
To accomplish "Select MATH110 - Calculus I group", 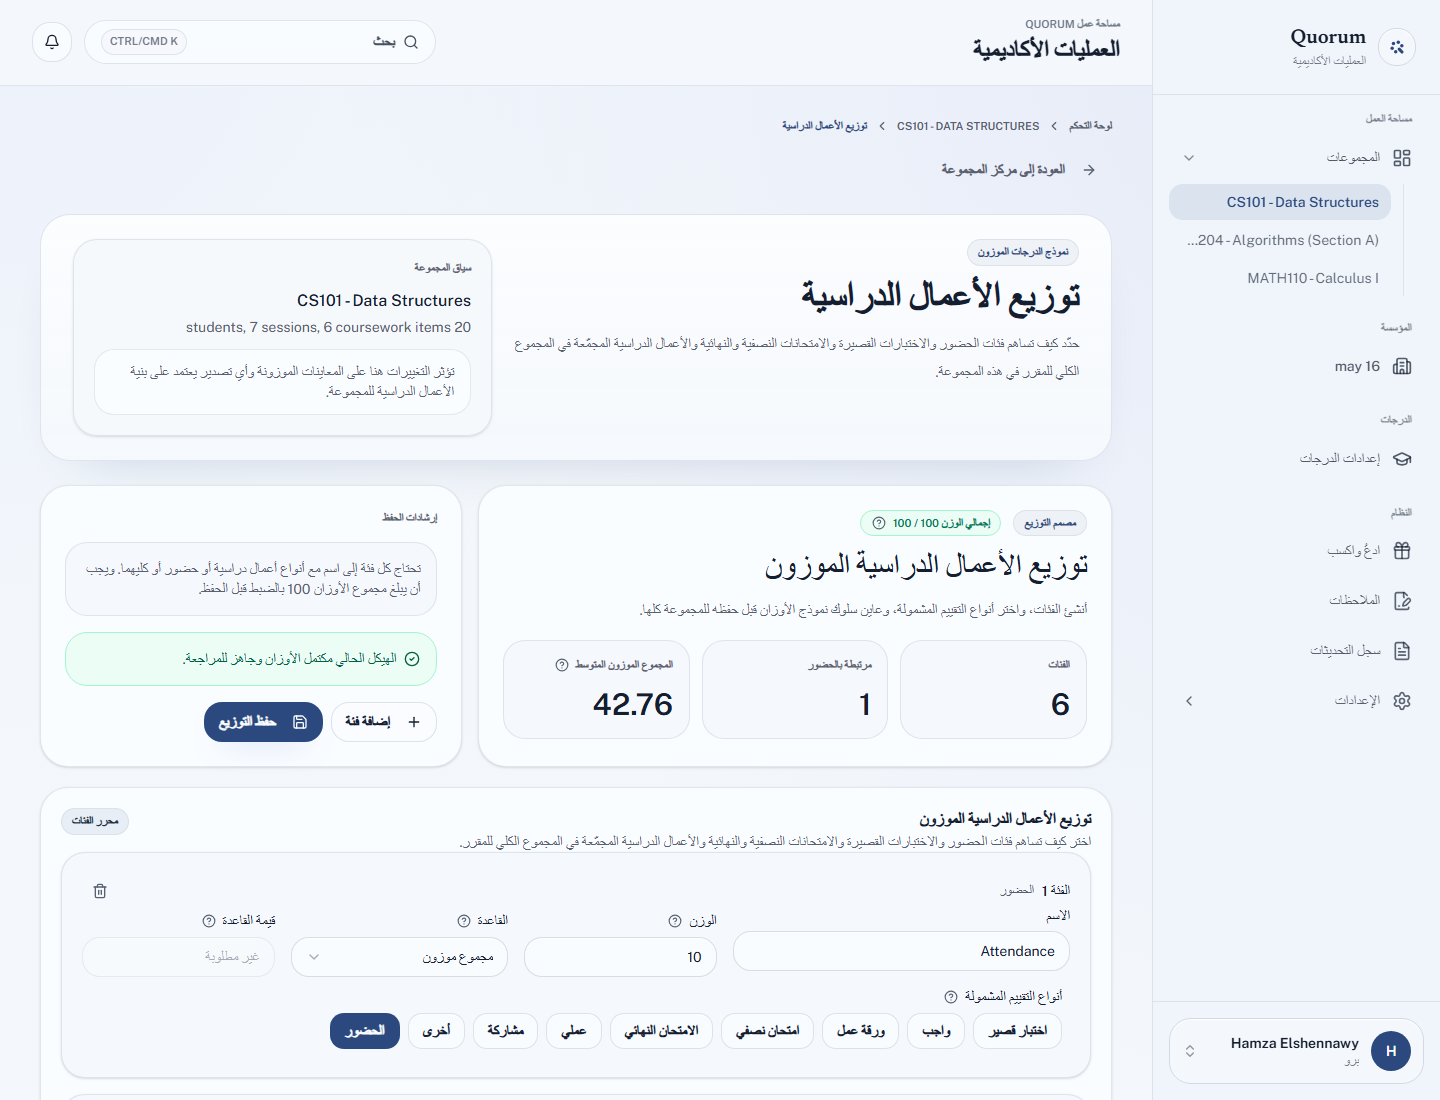I will [1280, 278].
